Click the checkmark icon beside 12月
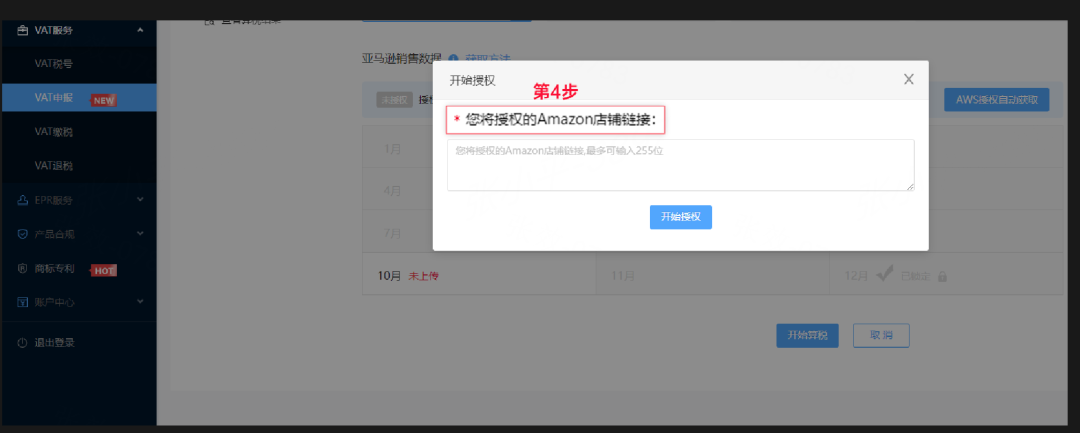The image size is (1080, 433). coord(884,275)
